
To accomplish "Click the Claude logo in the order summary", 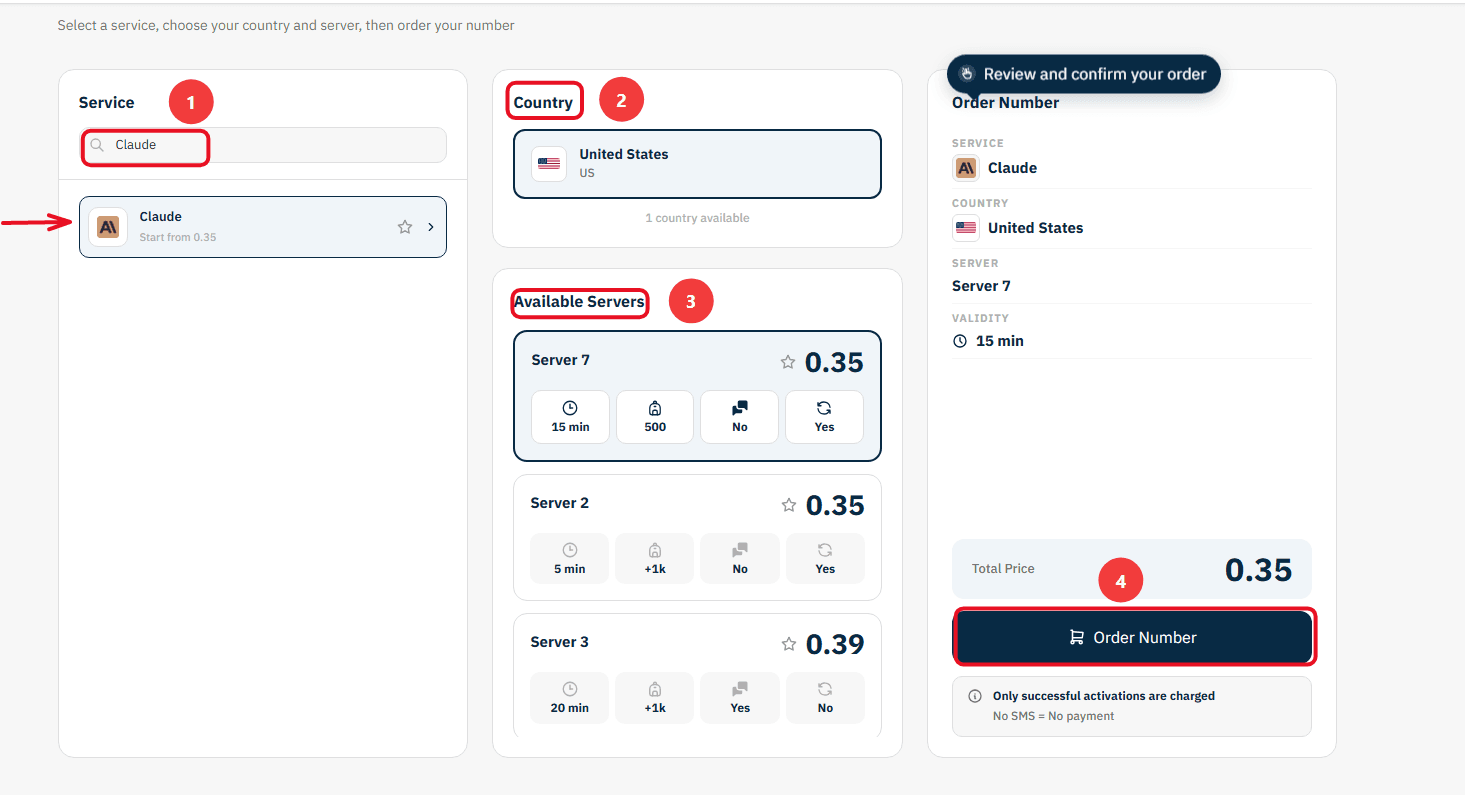I will click(966, 168).
